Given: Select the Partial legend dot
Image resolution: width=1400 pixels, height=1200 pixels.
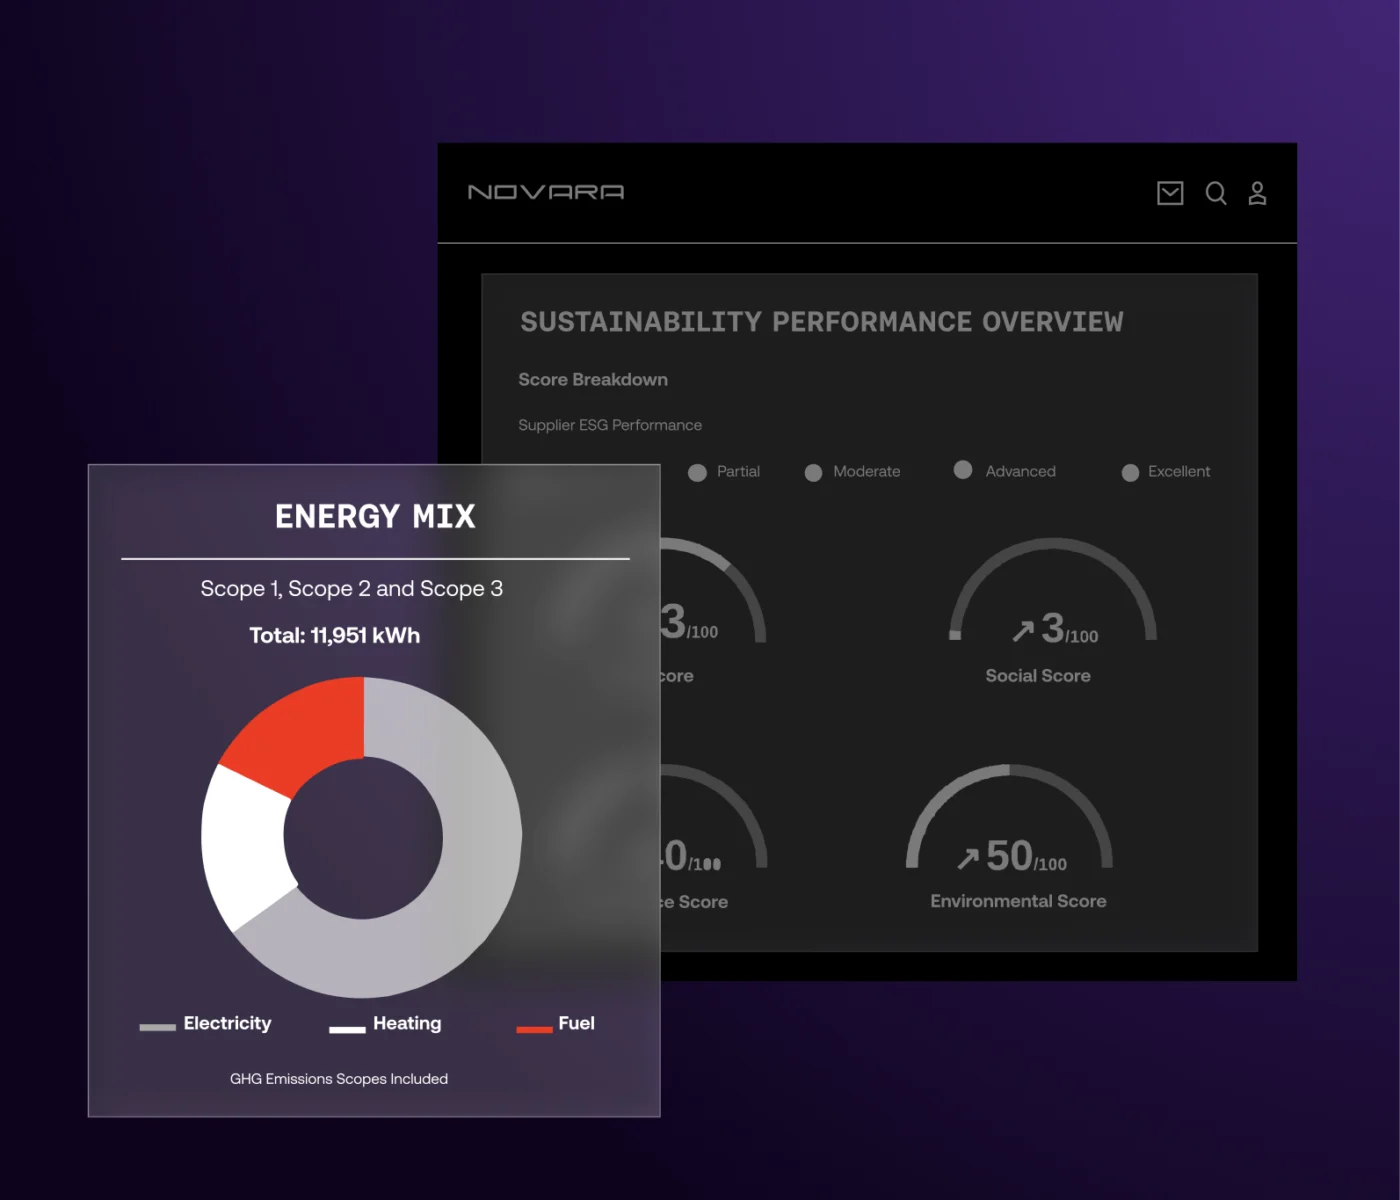Looking at the screenshot, I should pos(697,472).
